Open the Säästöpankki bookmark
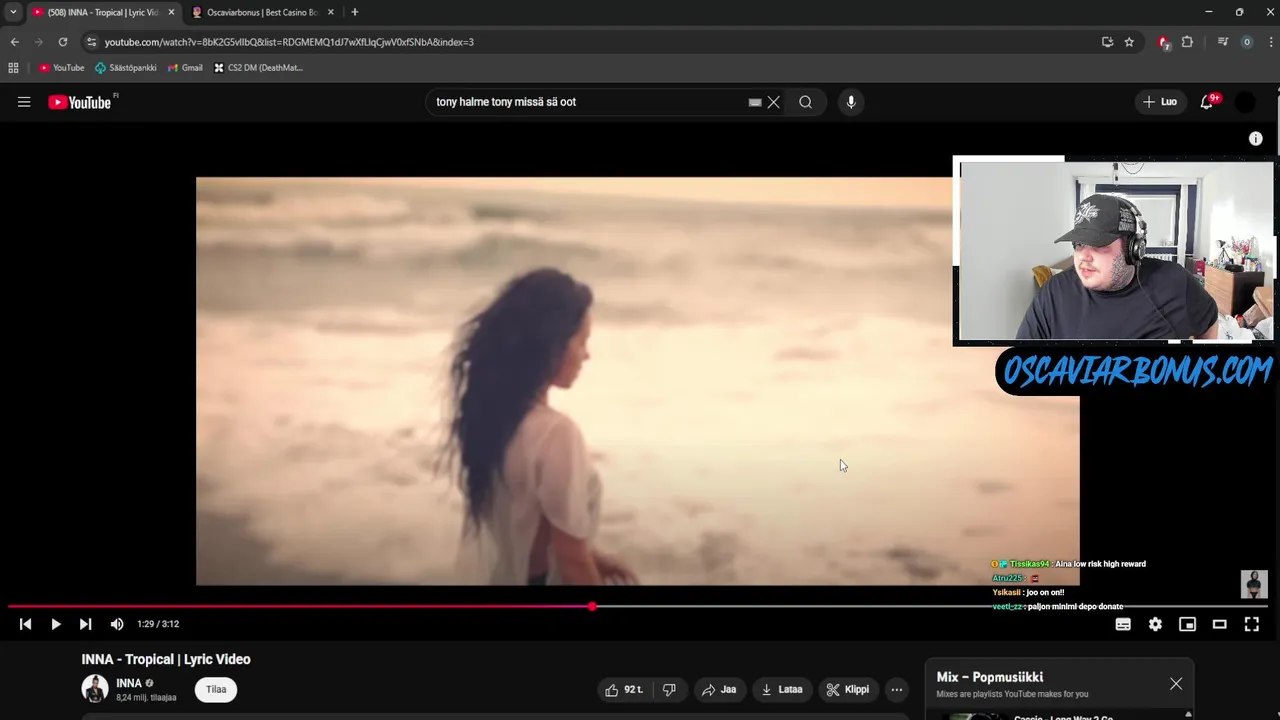 pos(126,68)
